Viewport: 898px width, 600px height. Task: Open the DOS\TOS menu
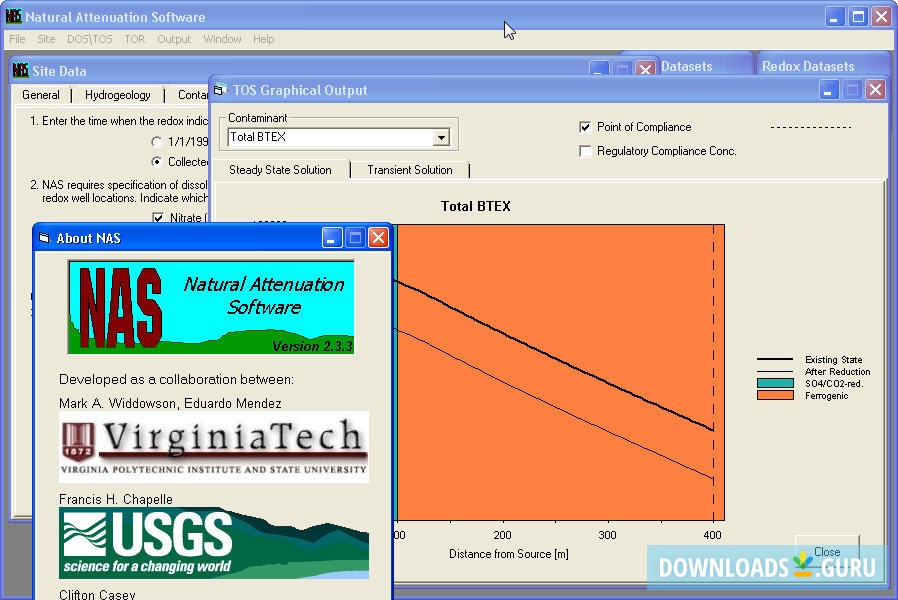point(92,39)
